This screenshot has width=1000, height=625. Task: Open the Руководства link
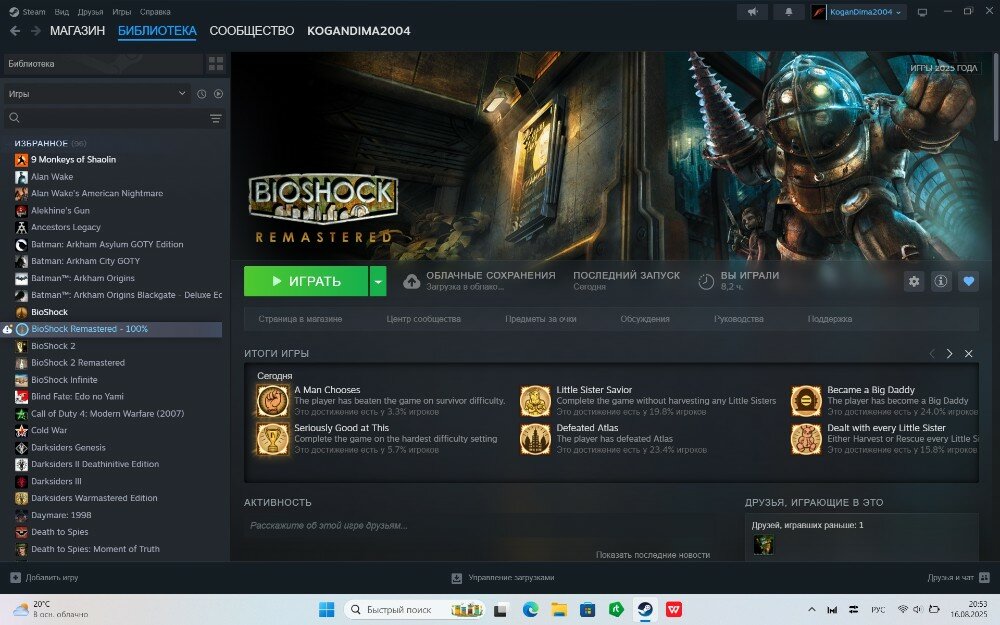click(x=739, y=319)
